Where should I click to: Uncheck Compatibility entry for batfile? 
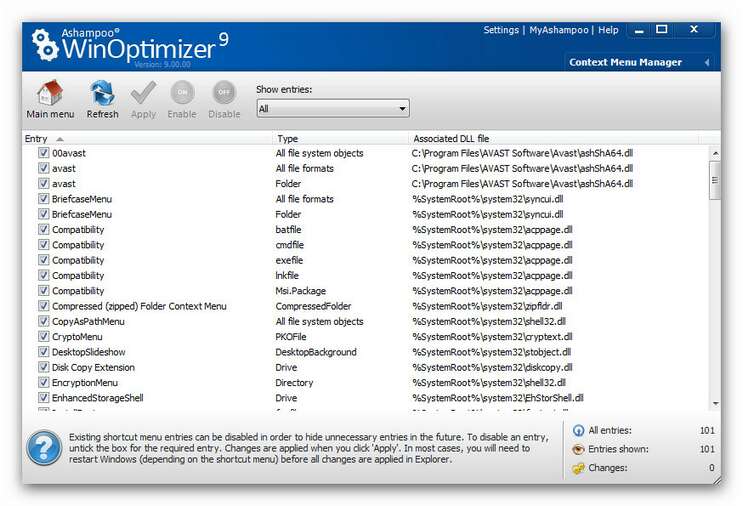[x=44, y=229]
